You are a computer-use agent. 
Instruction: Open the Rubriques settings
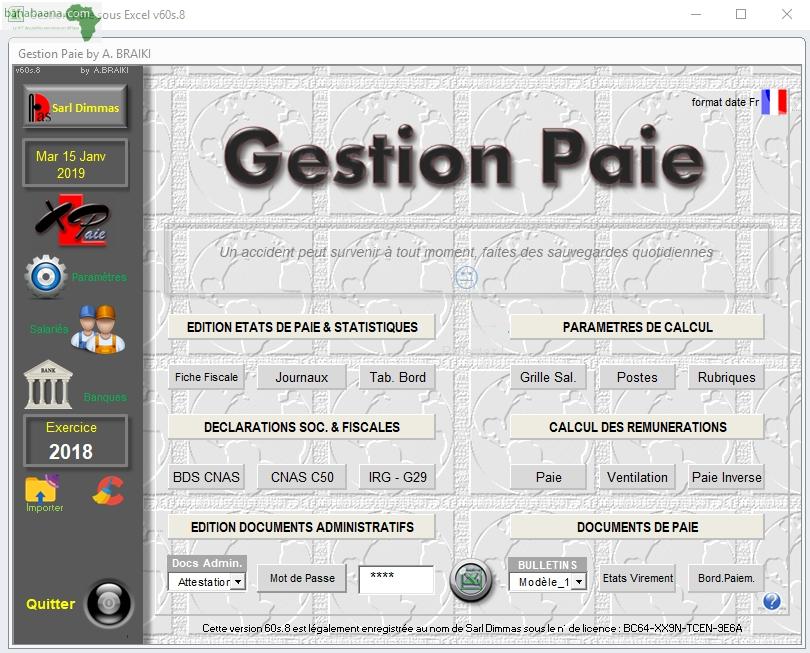click(x=726, y=377)
